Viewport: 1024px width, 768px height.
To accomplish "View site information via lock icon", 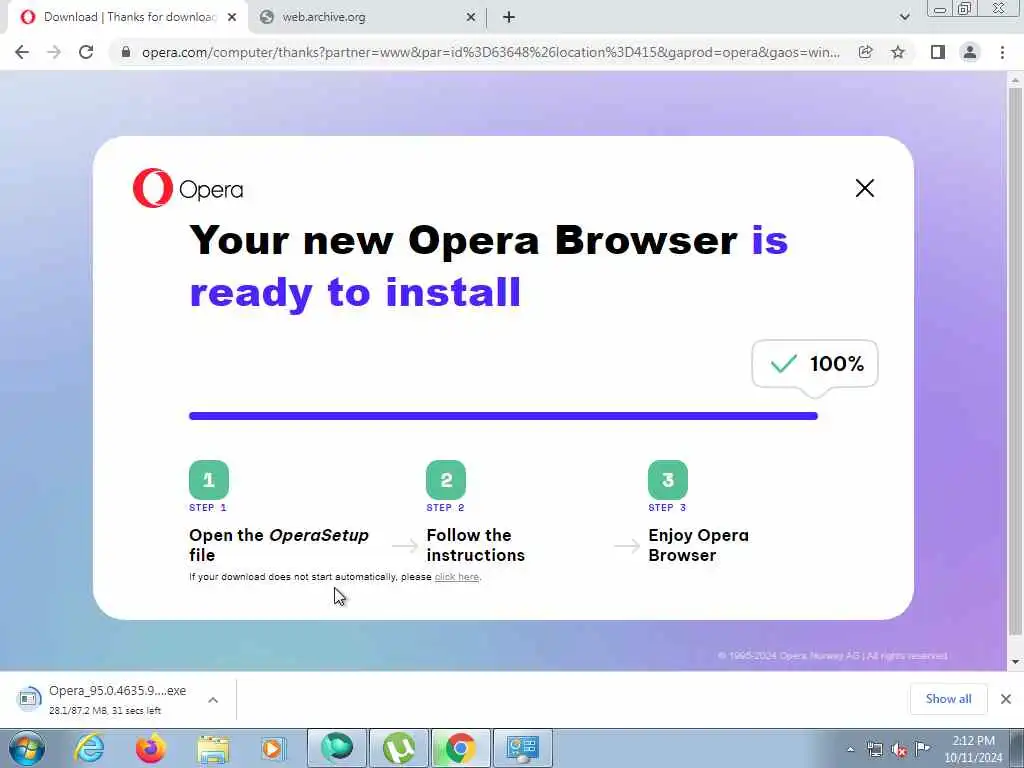I will point(126,52).
